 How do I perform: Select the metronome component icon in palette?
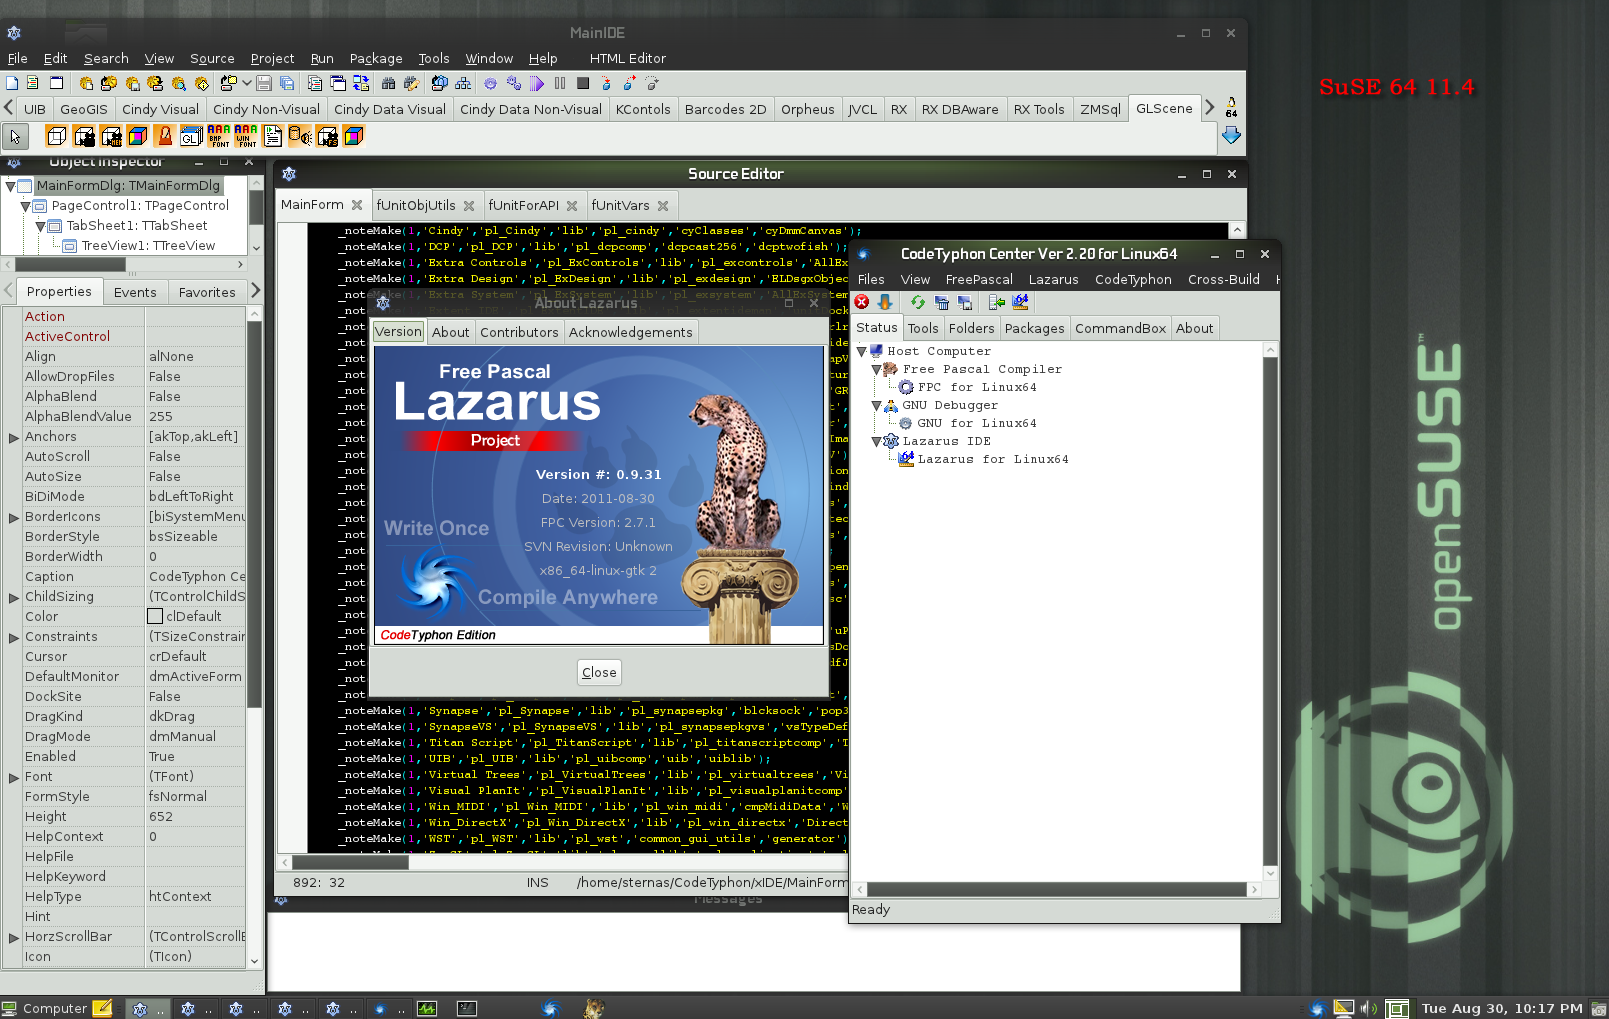165,136
